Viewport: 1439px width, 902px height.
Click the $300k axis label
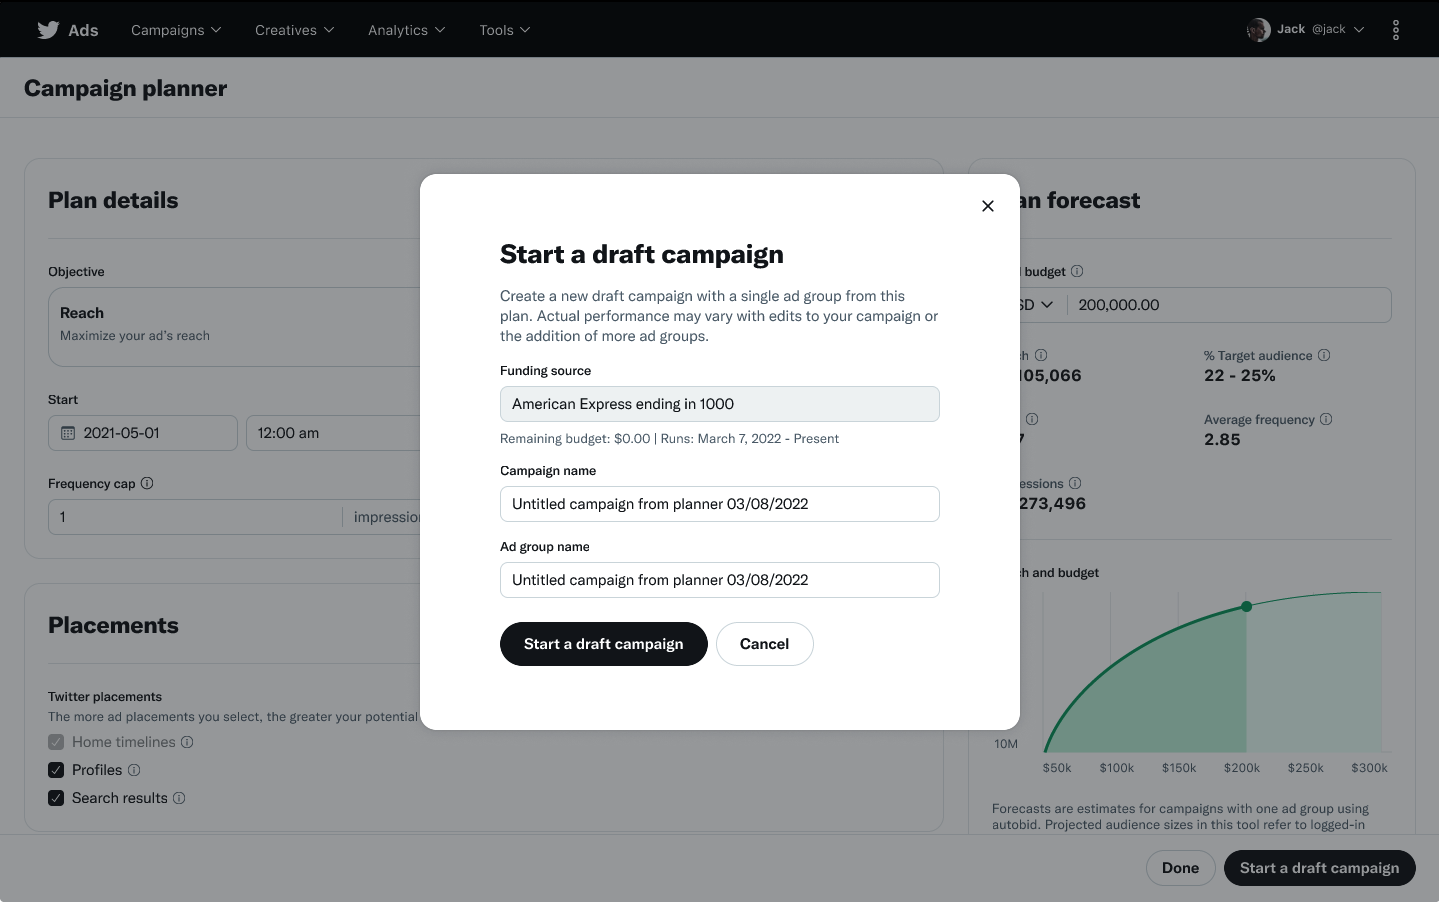1369,768
